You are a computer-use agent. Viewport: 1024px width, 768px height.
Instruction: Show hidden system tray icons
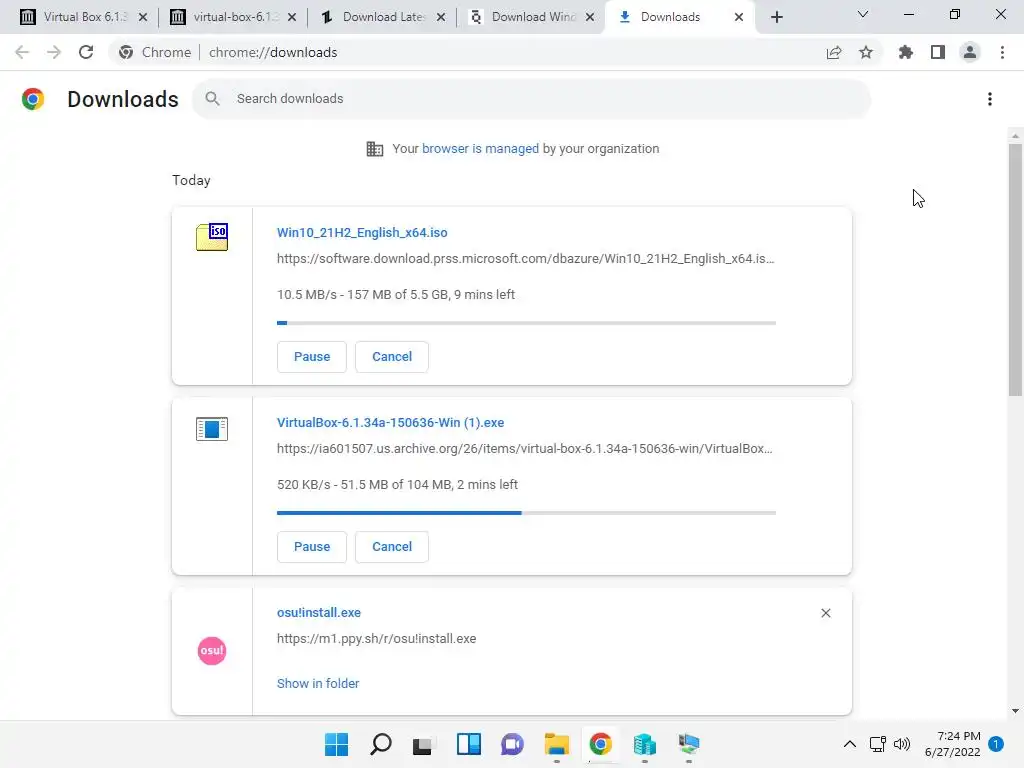point(850,744)
